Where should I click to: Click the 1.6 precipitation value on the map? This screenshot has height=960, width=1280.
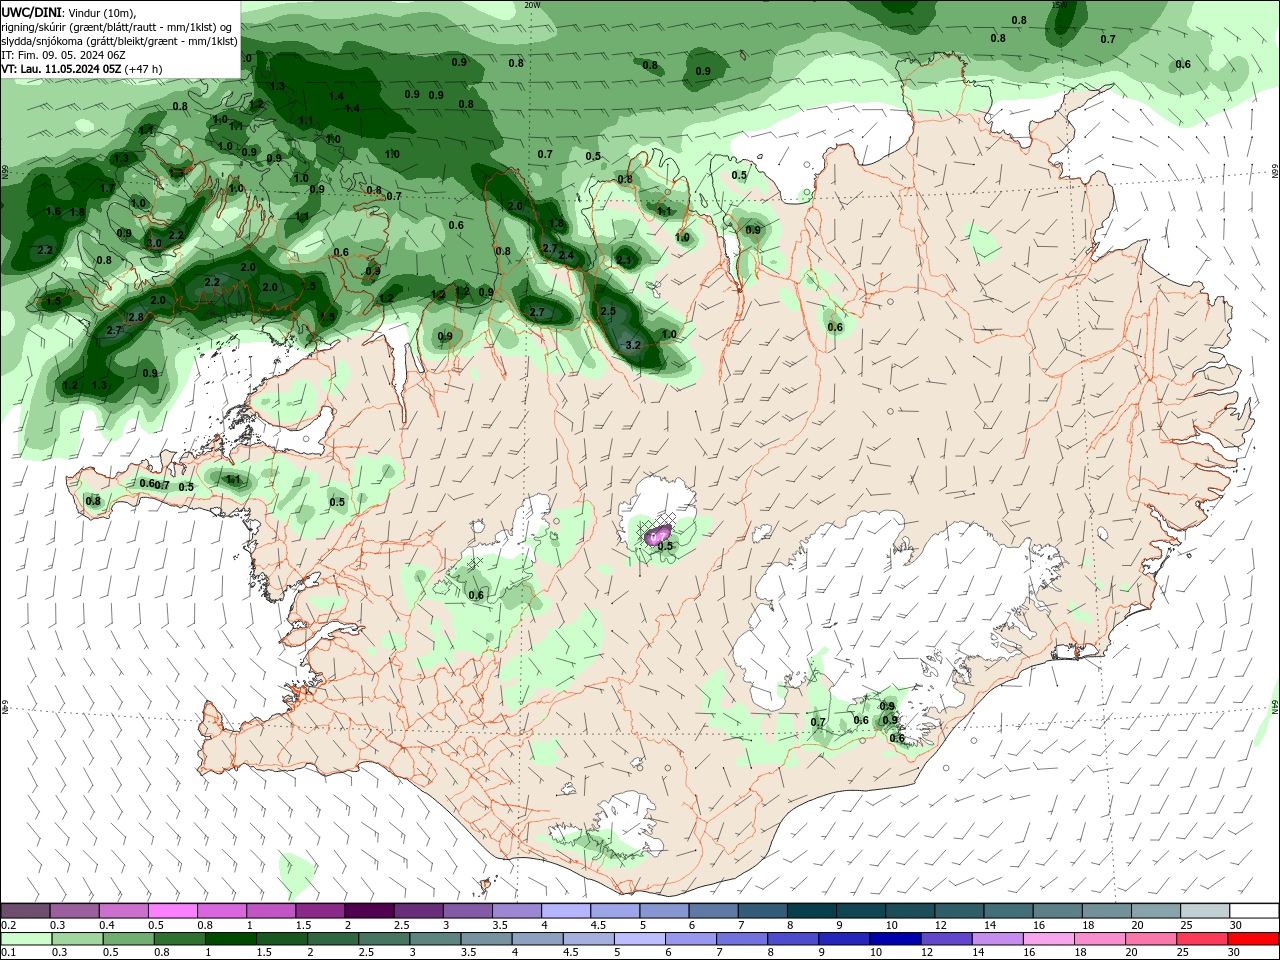pos(53,212)
